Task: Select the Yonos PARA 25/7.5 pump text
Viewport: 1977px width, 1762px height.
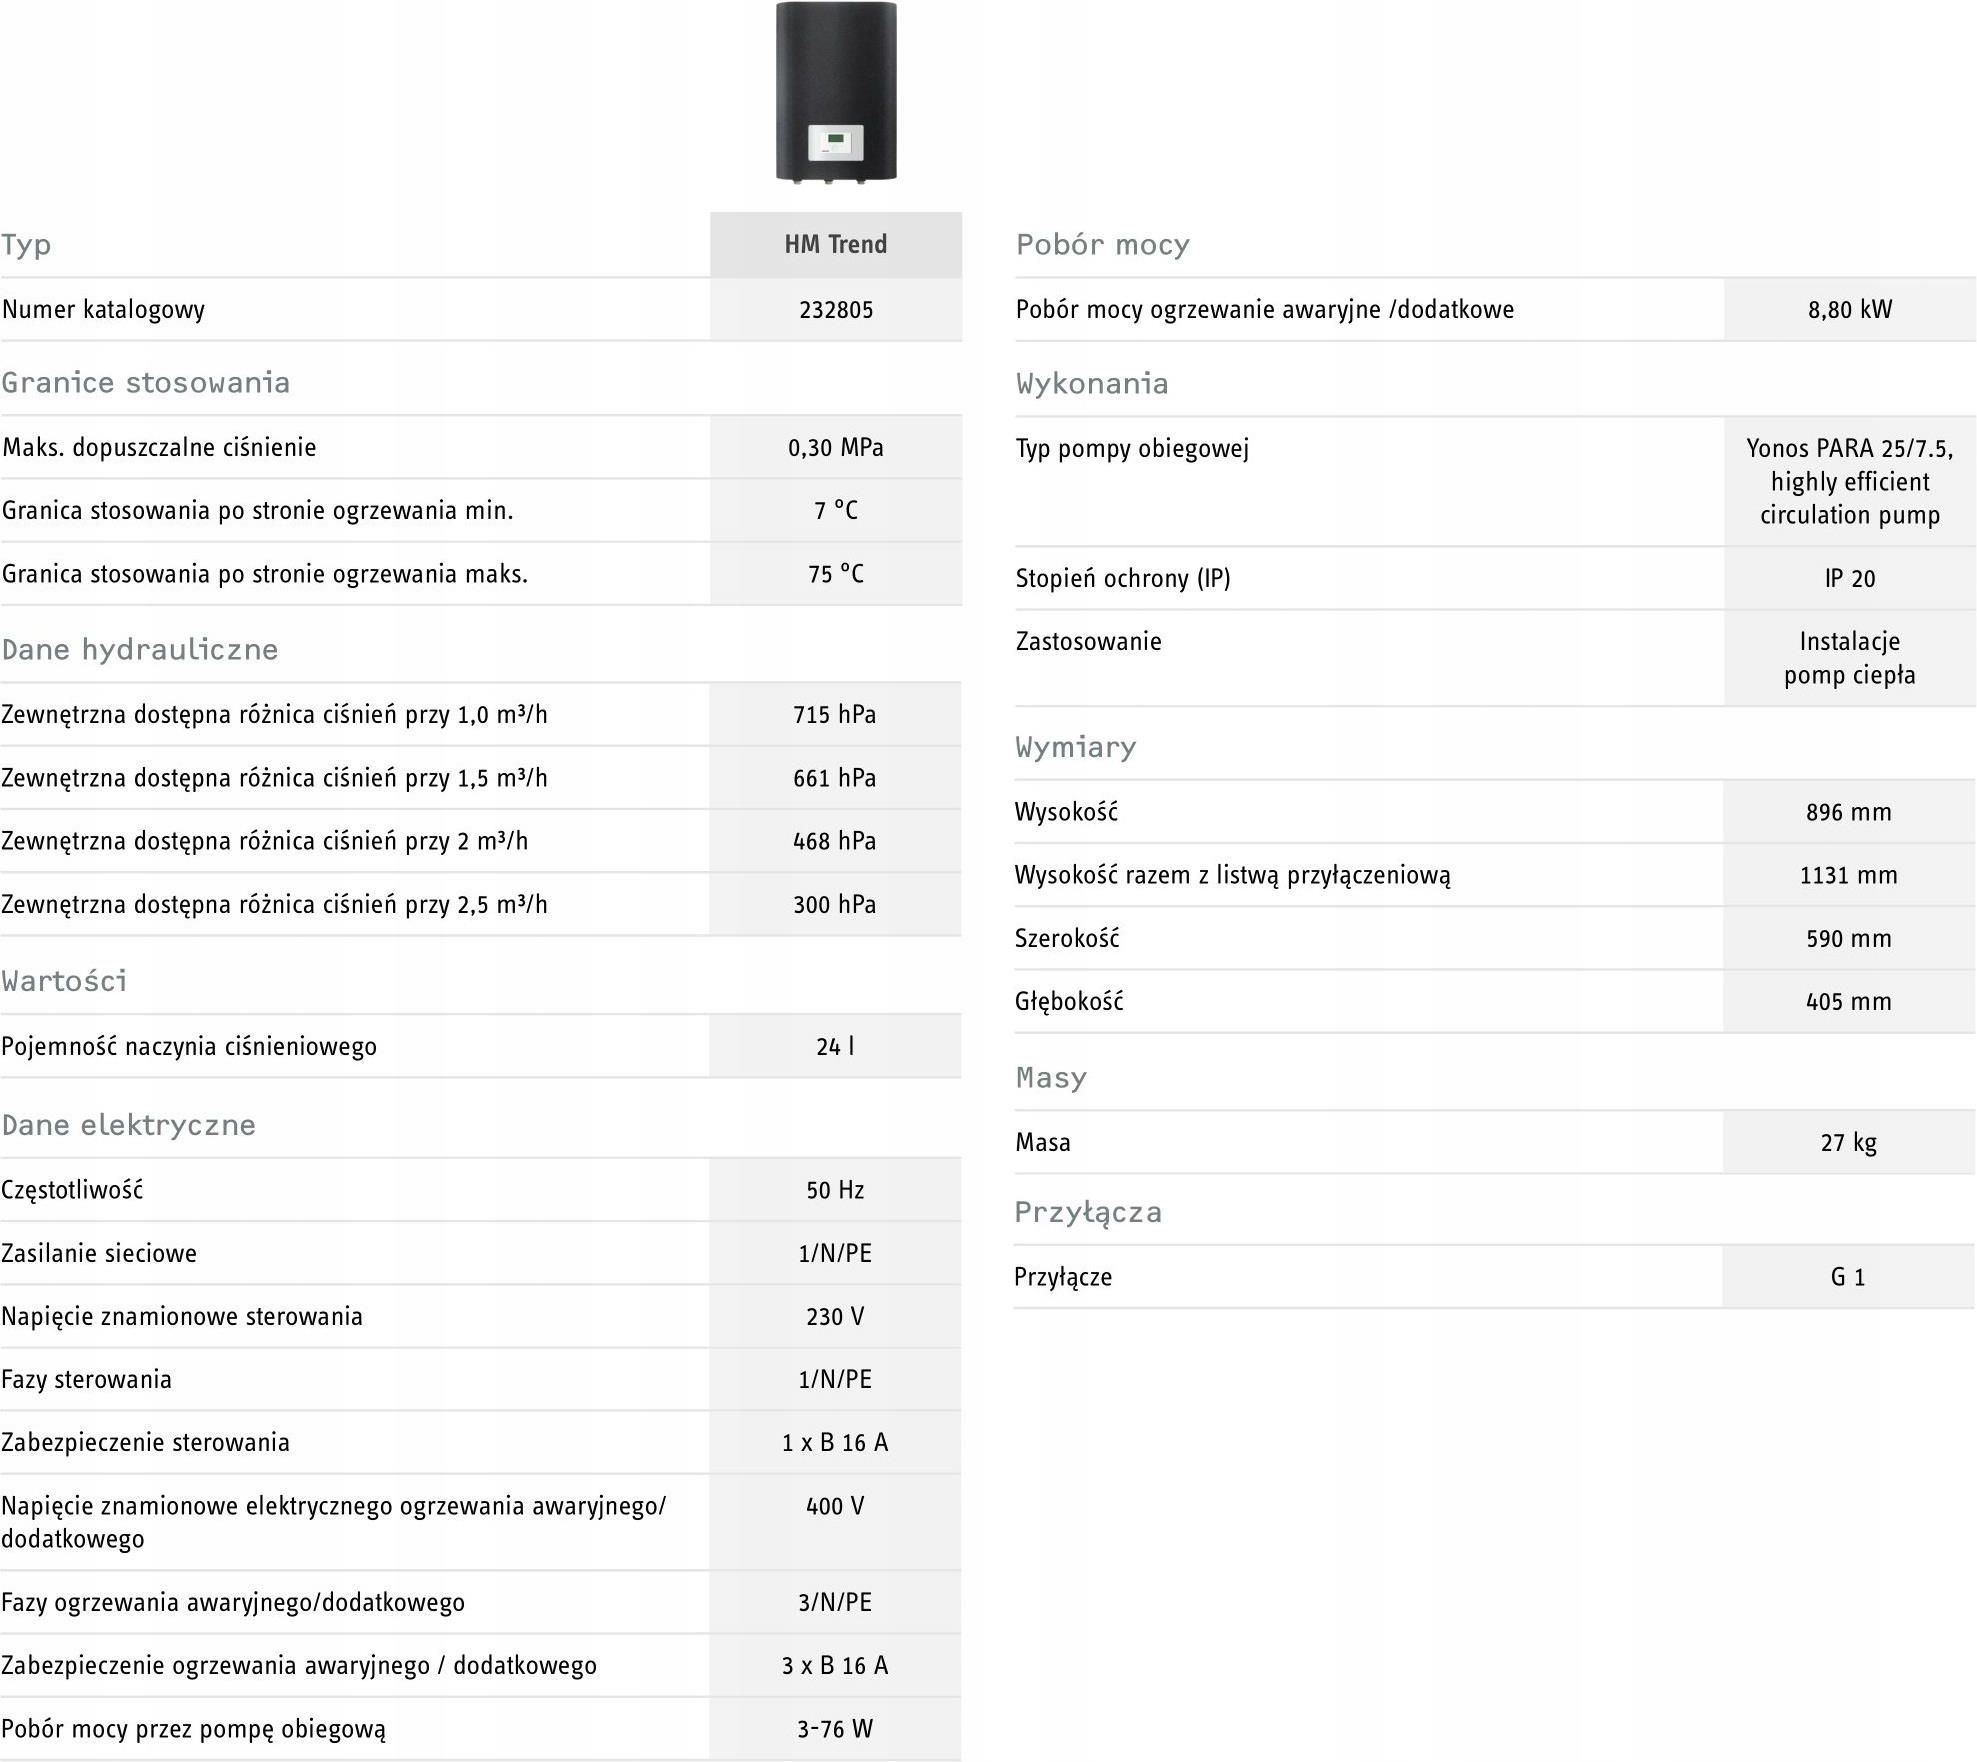Action: (x=1850, y=449)
